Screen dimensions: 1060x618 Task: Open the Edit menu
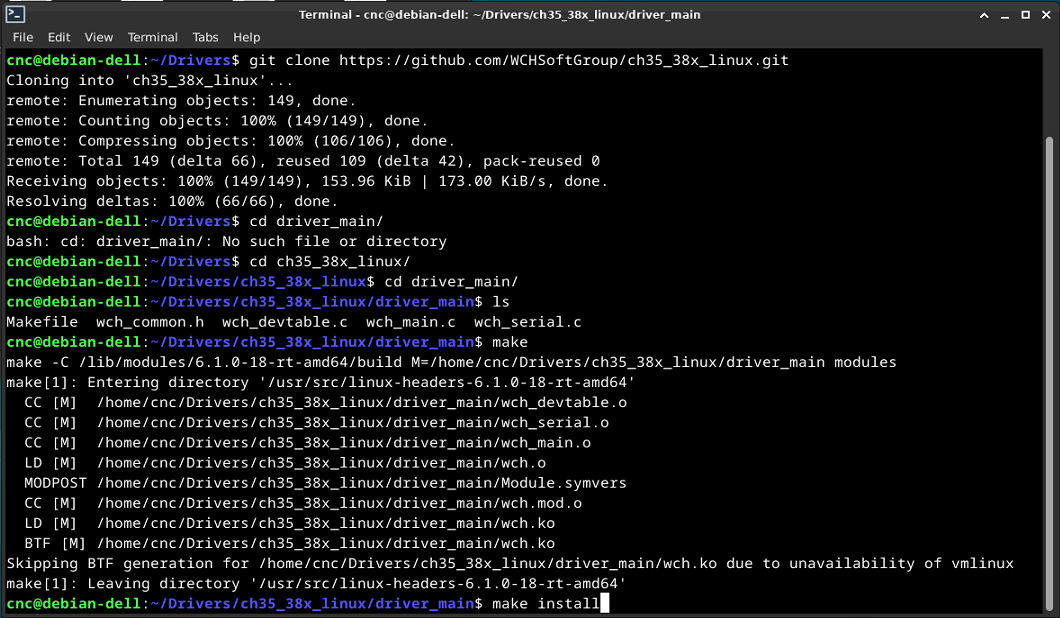(59, 37)
